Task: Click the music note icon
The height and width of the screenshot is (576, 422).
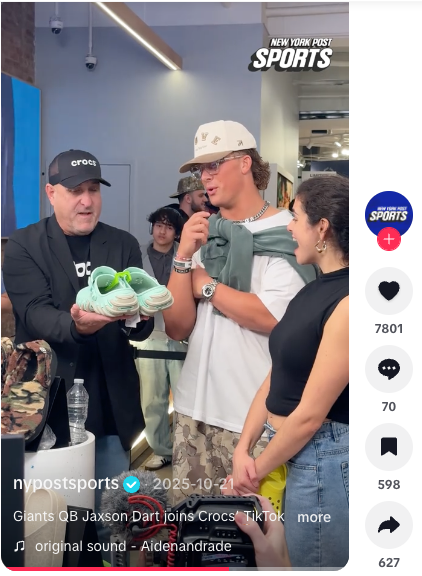Action: [19, 546]
